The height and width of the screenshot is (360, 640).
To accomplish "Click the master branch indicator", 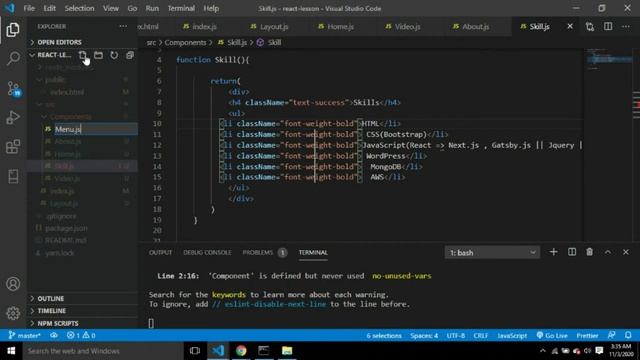I will coord(24,335).
